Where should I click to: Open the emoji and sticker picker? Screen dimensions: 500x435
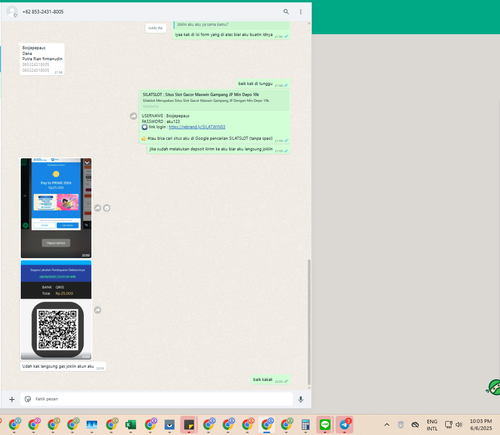(28, 399)
